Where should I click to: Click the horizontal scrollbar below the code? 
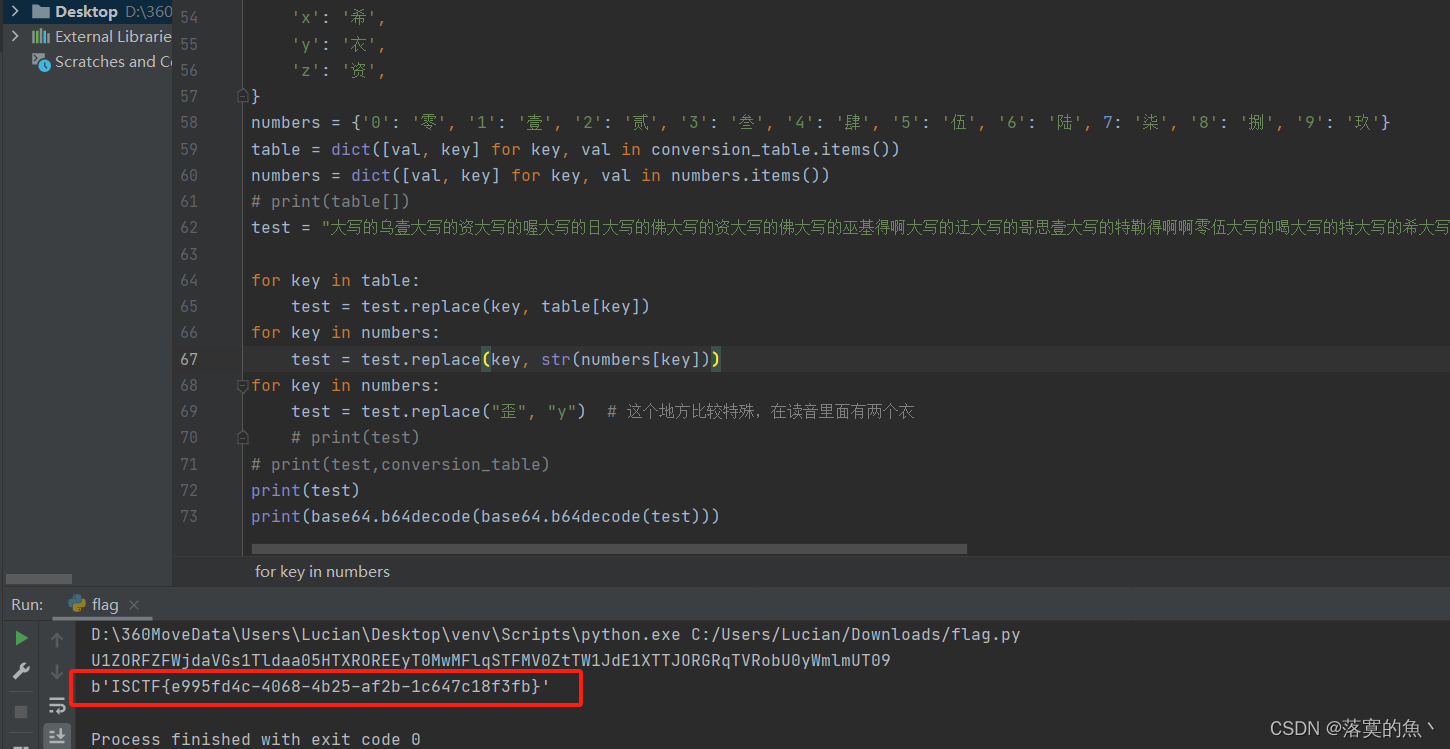point(610,548)
